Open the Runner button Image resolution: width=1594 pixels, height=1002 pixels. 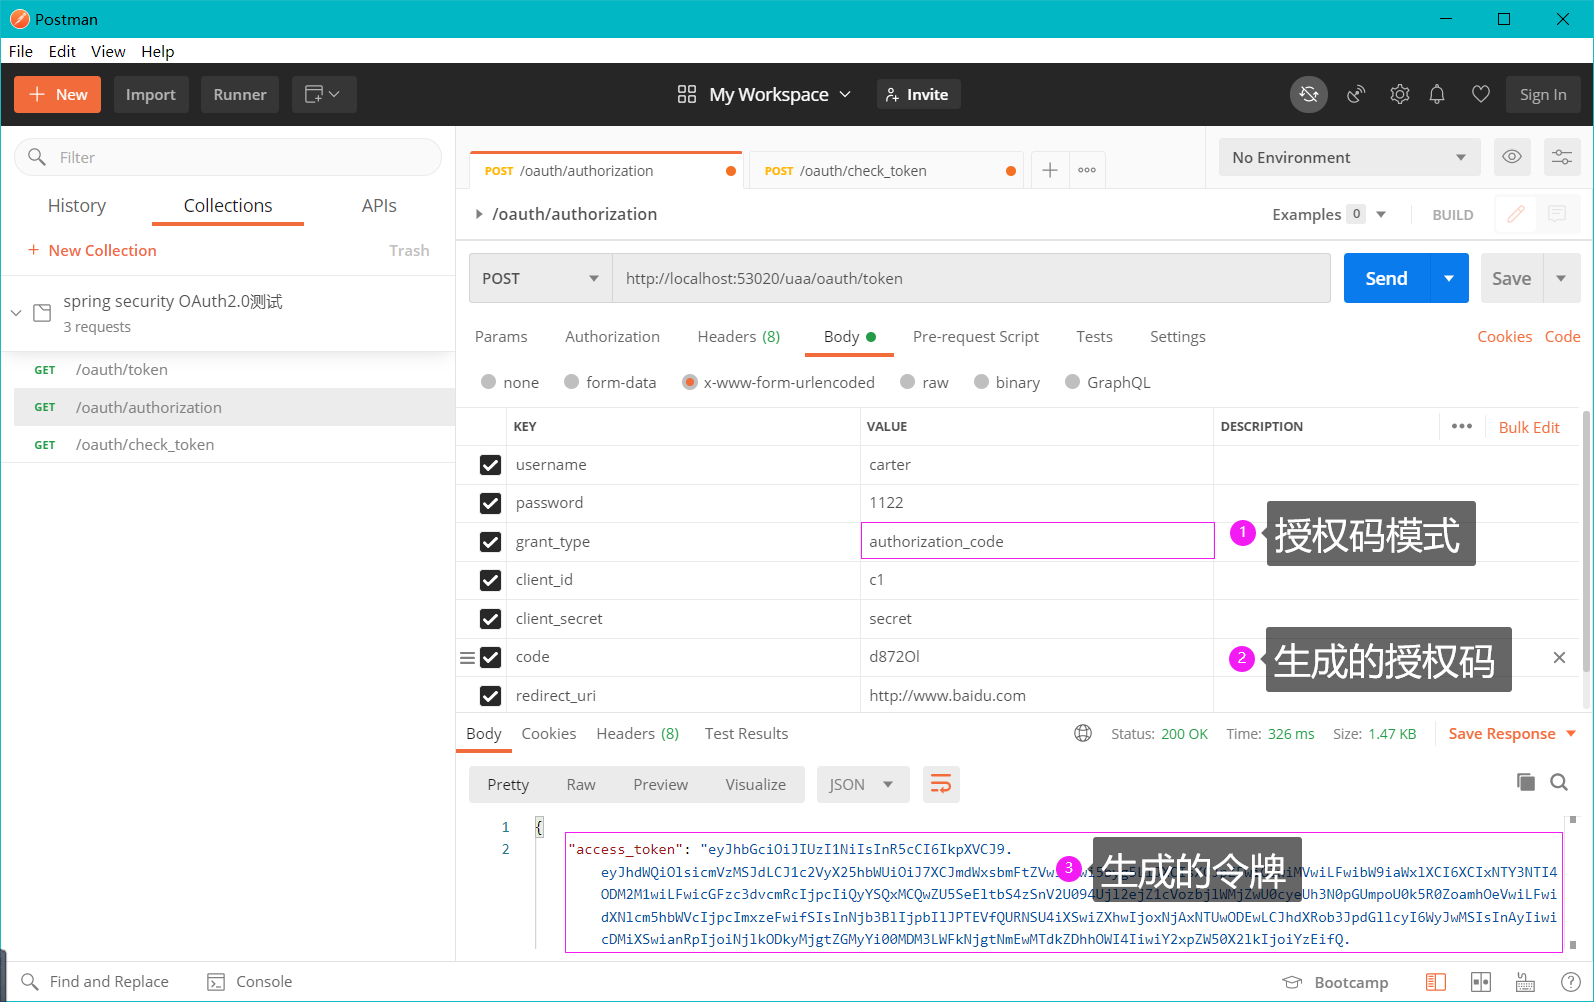240,94
